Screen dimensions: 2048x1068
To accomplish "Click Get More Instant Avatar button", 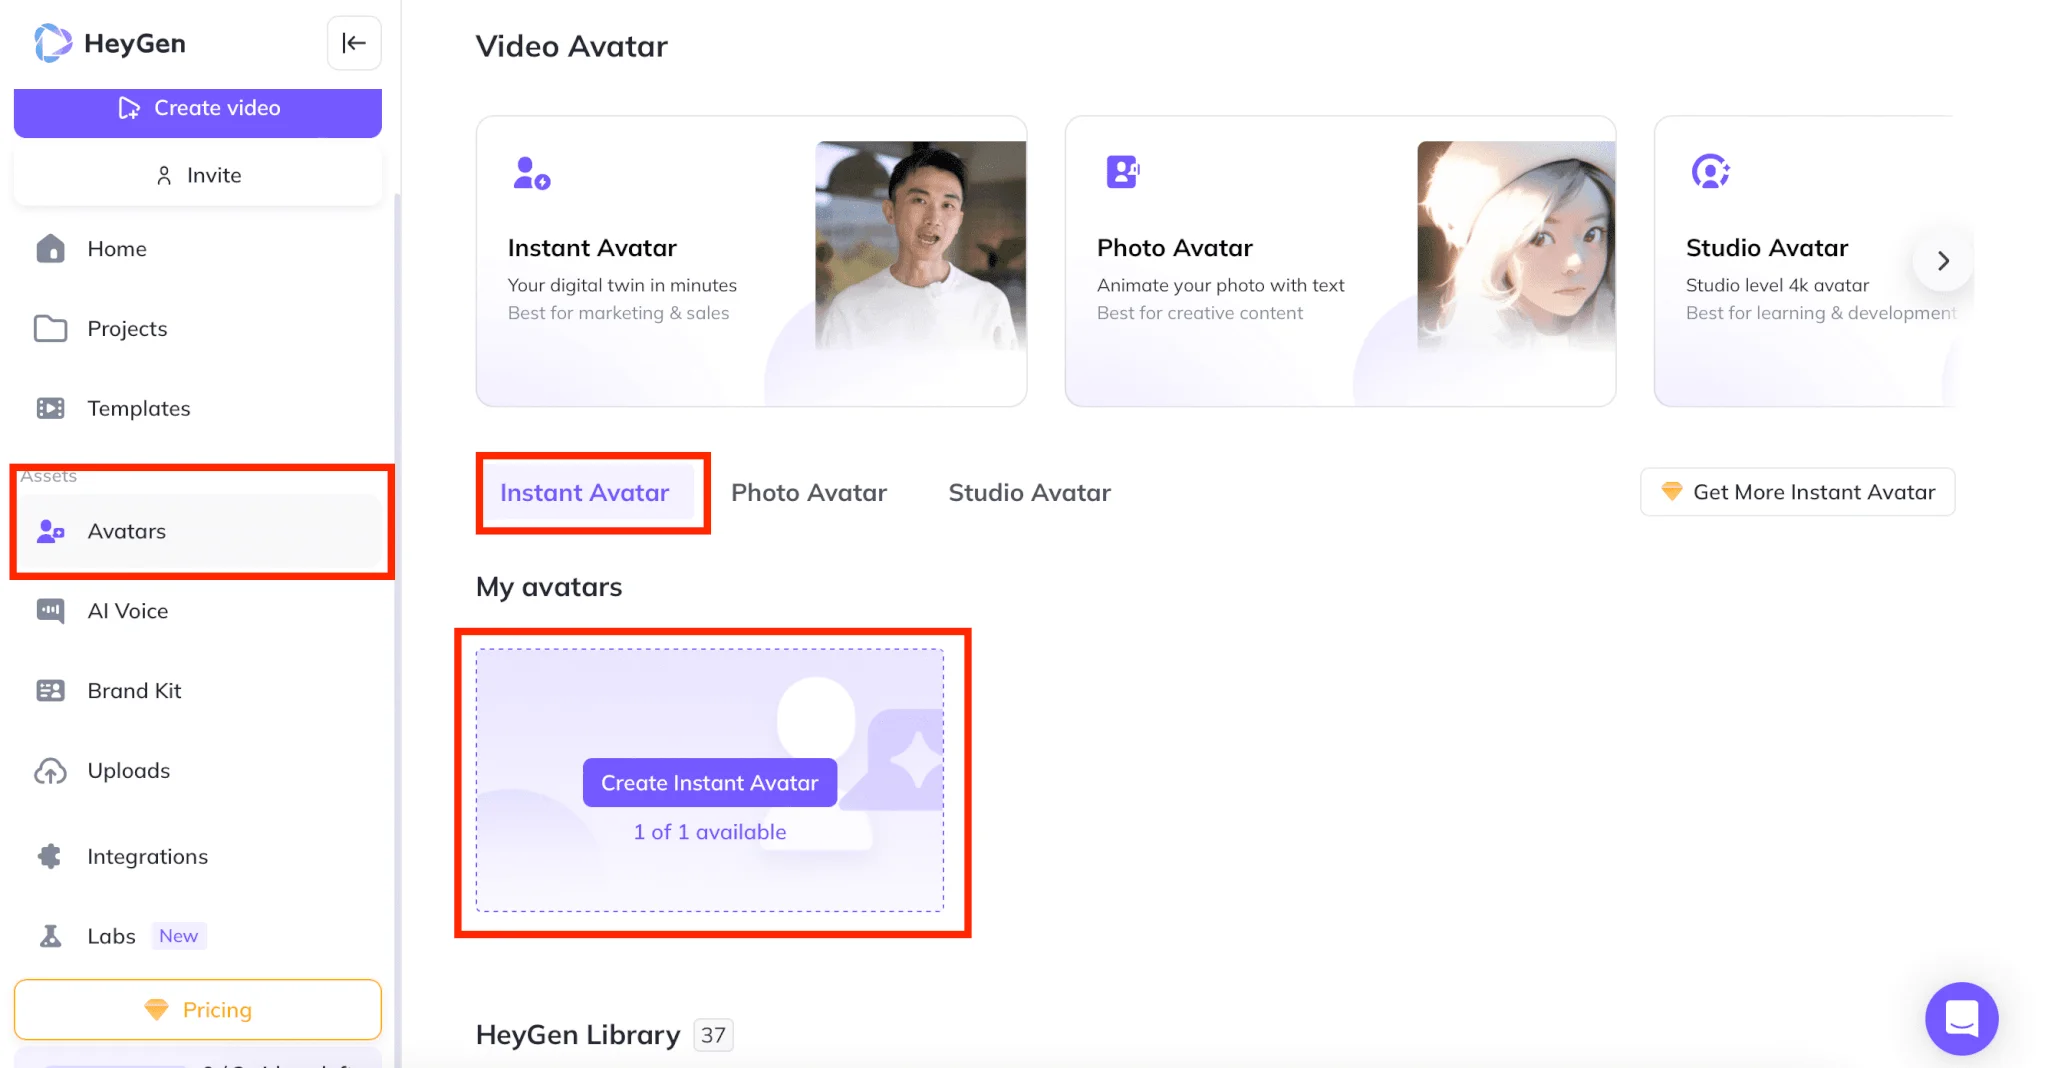I will coord(1797,492).
